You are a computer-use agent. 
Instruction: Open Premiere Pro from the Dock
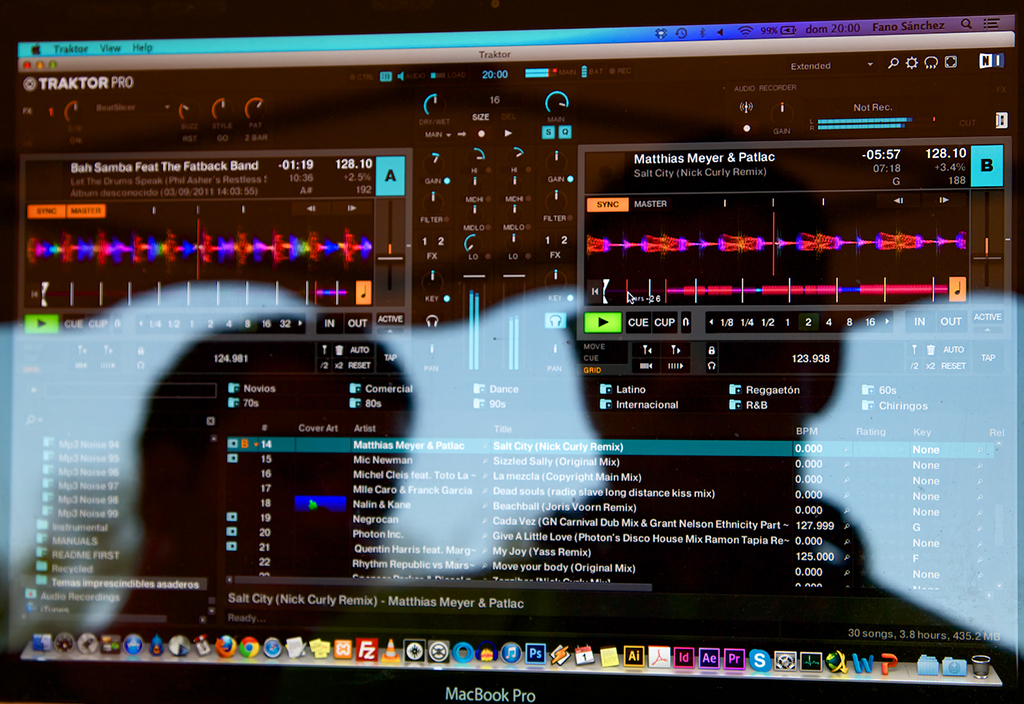coord(734,659)
